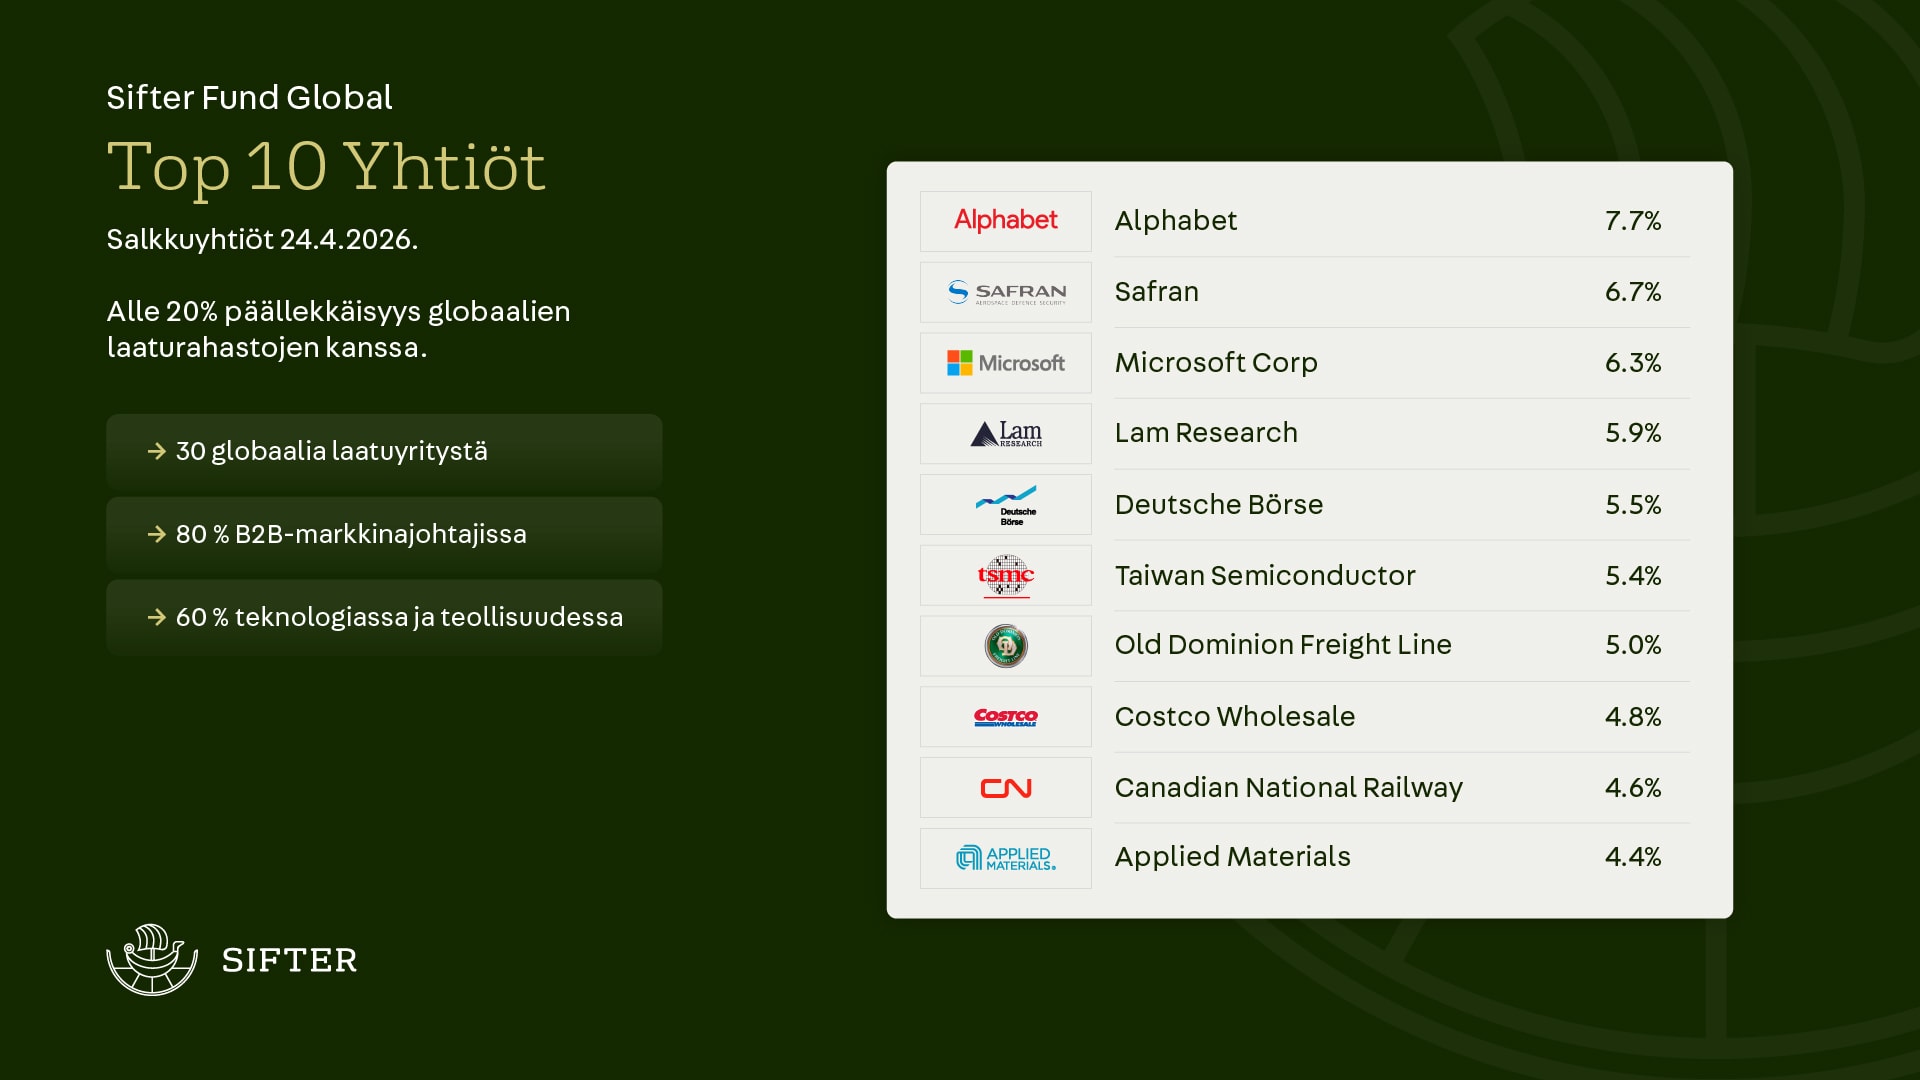1920x1080 pixels.
Task: Click the Old Dominion round emblem
Action: click(1005, 646)
